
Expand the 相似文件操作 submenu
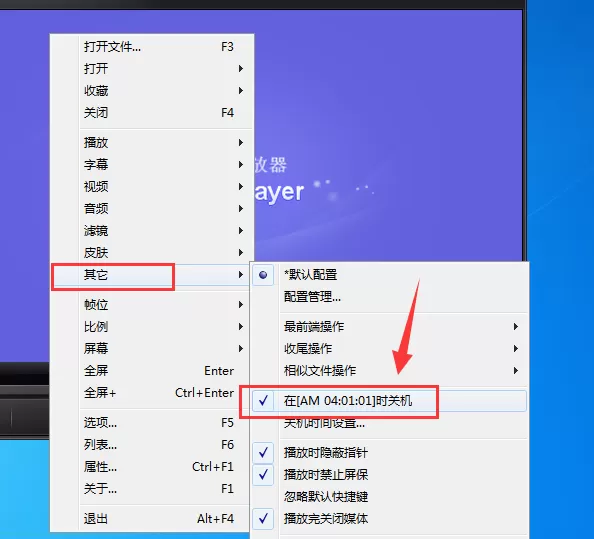[389, 370]
